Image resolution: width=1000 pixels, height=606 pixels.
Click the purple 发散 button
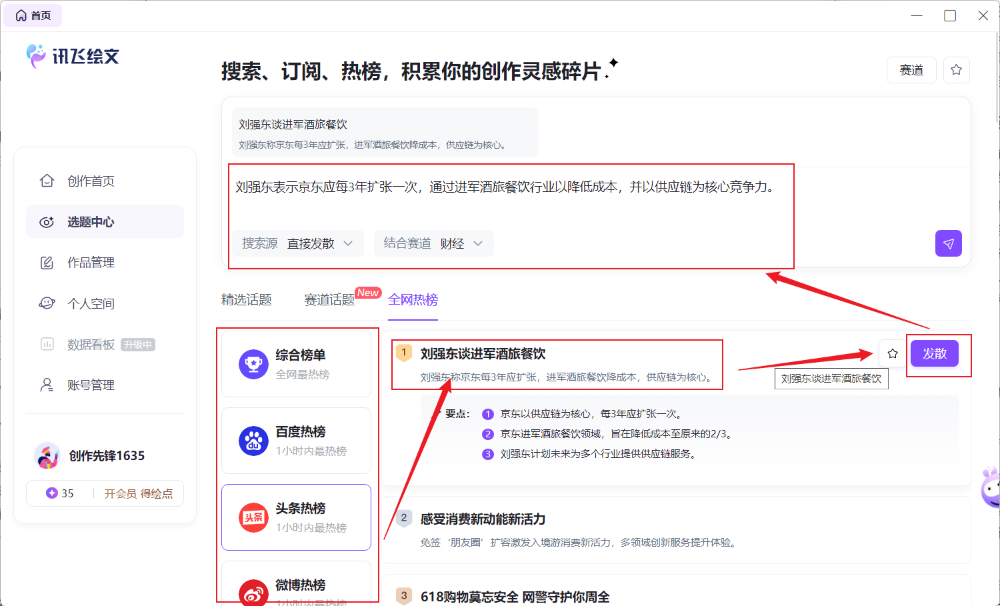(x=934, y=353)
